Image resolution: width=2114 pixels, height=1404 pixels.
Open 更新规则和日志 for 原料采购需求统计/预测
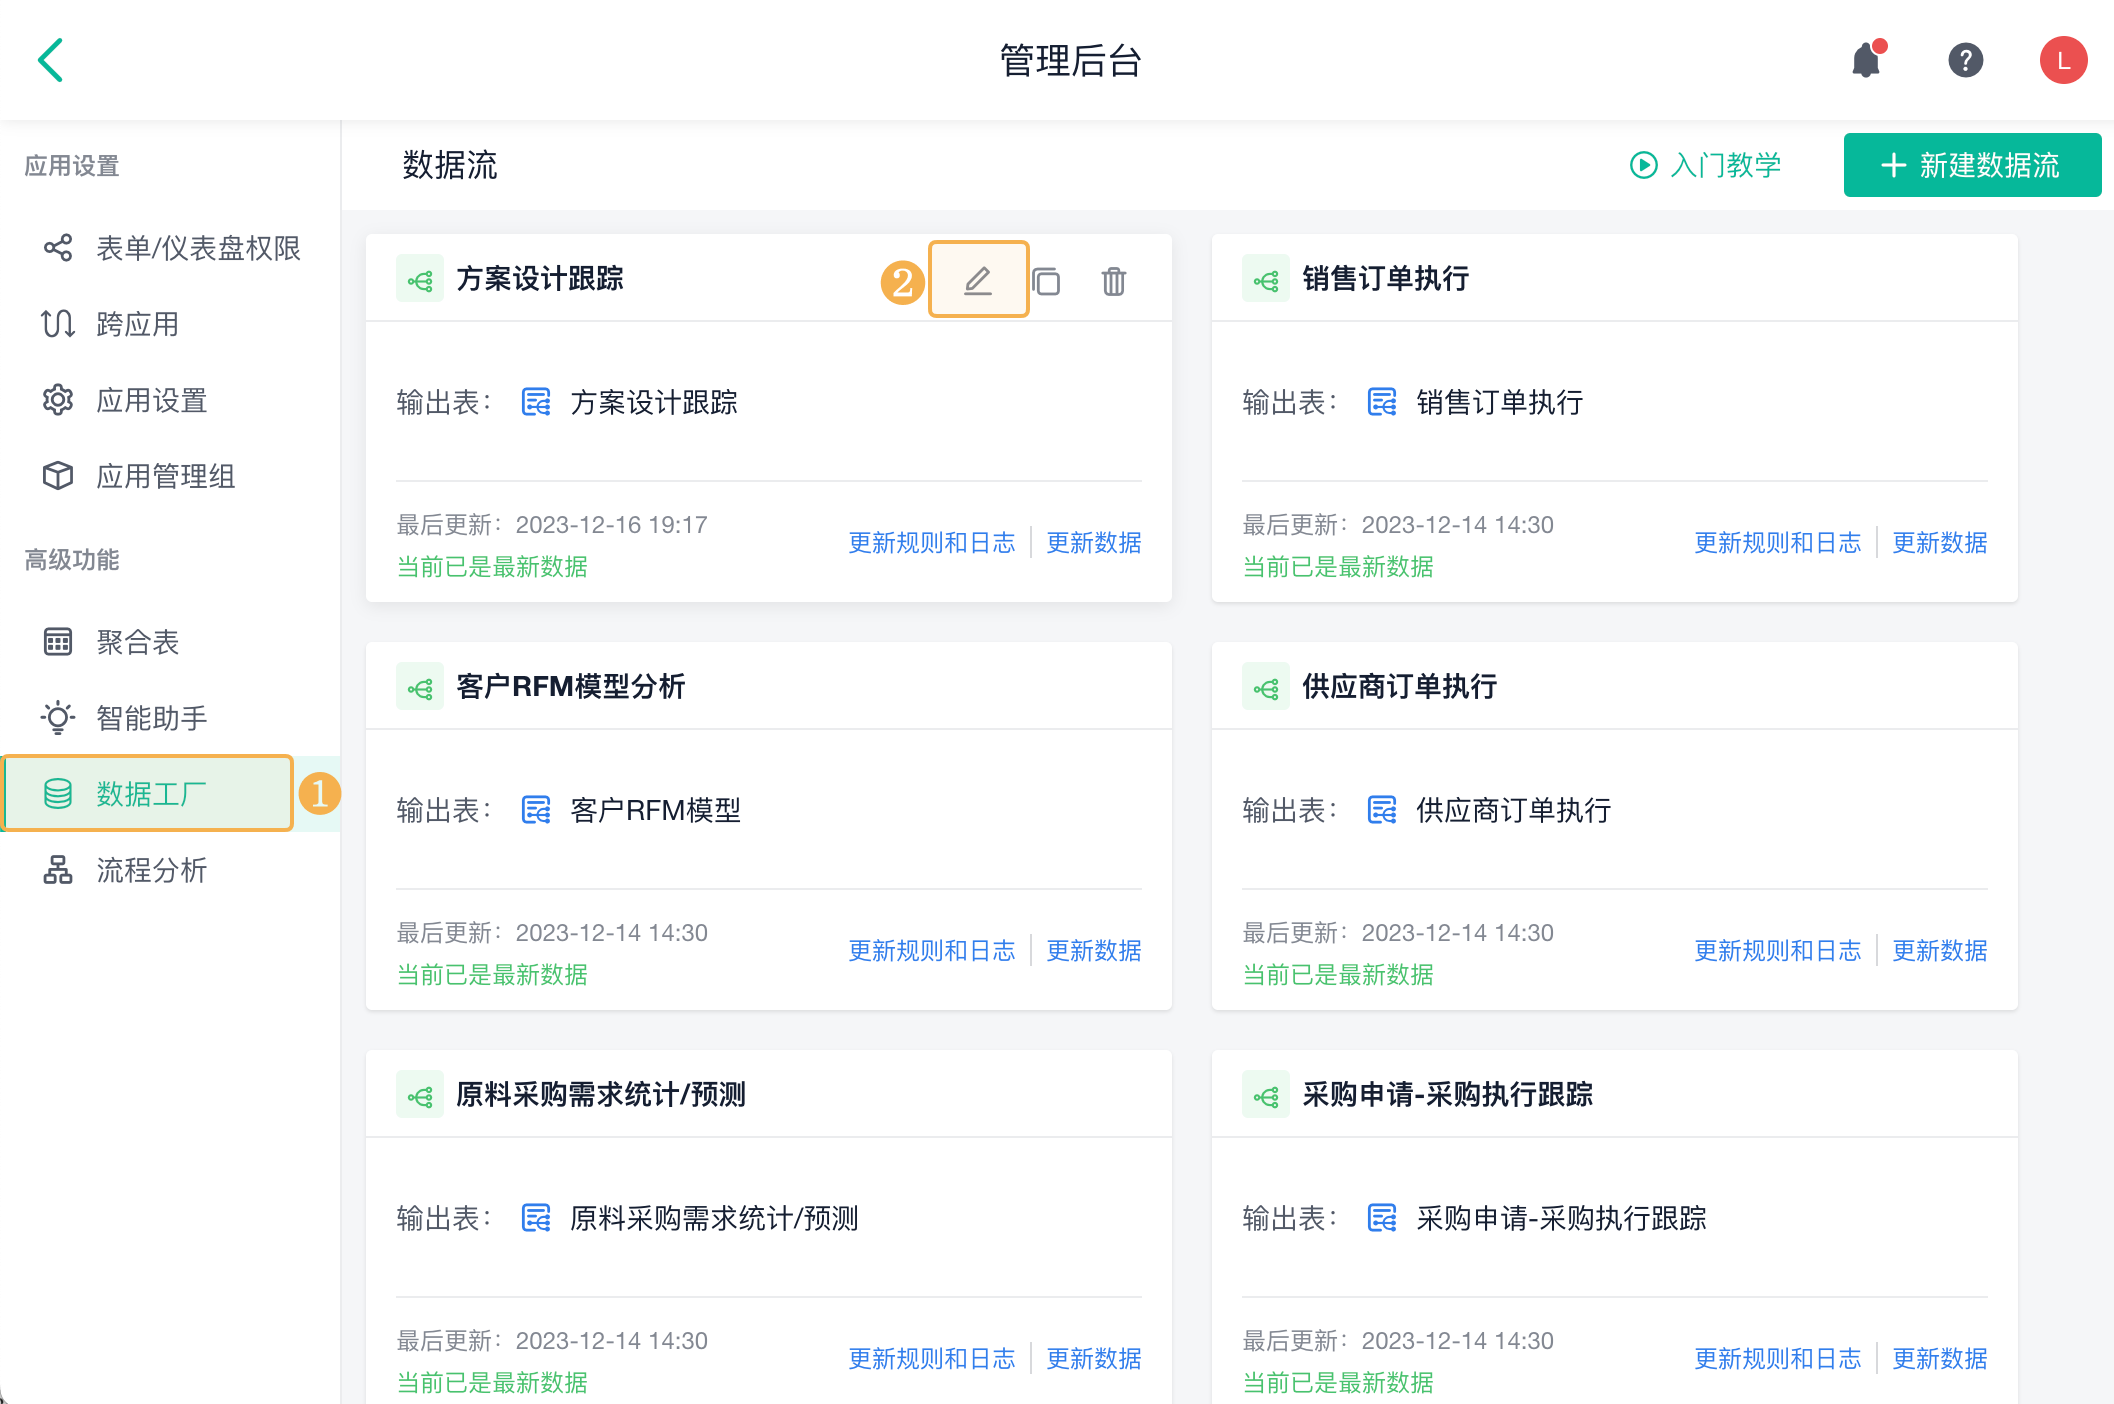point(931,1359)
